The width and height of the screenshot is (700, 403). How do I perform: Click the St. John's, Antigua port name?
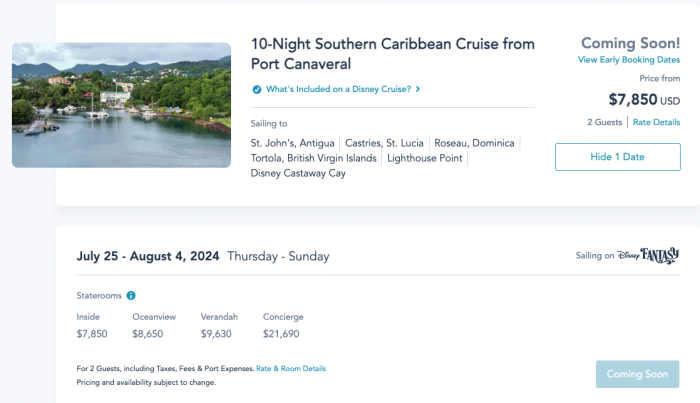point(292,143)
